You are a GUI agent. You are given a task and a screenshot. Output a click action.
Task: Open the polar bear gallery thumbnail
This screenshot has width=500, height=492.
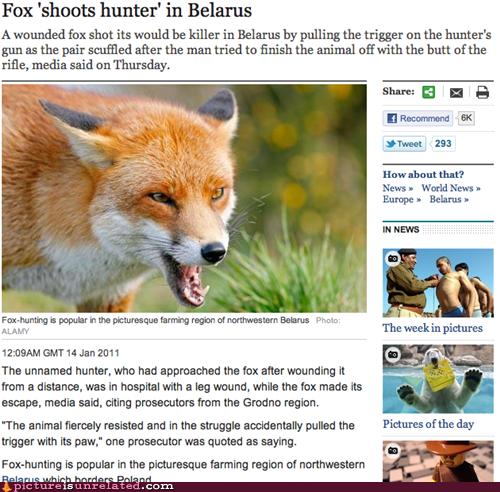438,379
